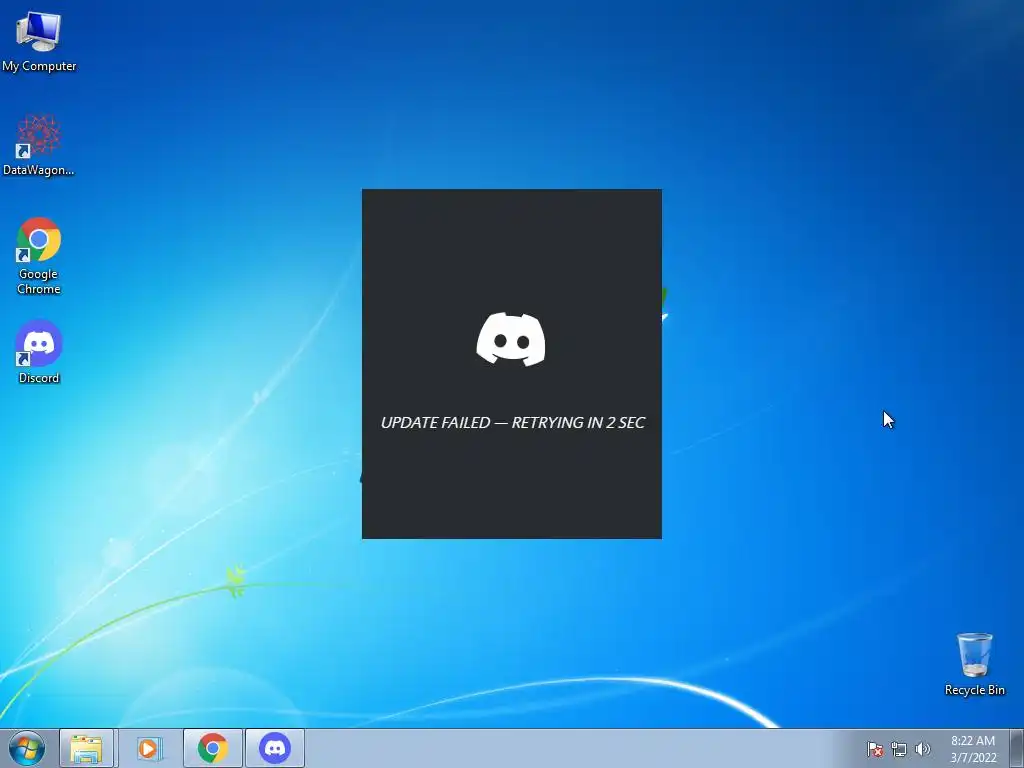Select the Discord desktop shortcut
This screenshot has width=1024, height=768.
(x=39, y=351)
